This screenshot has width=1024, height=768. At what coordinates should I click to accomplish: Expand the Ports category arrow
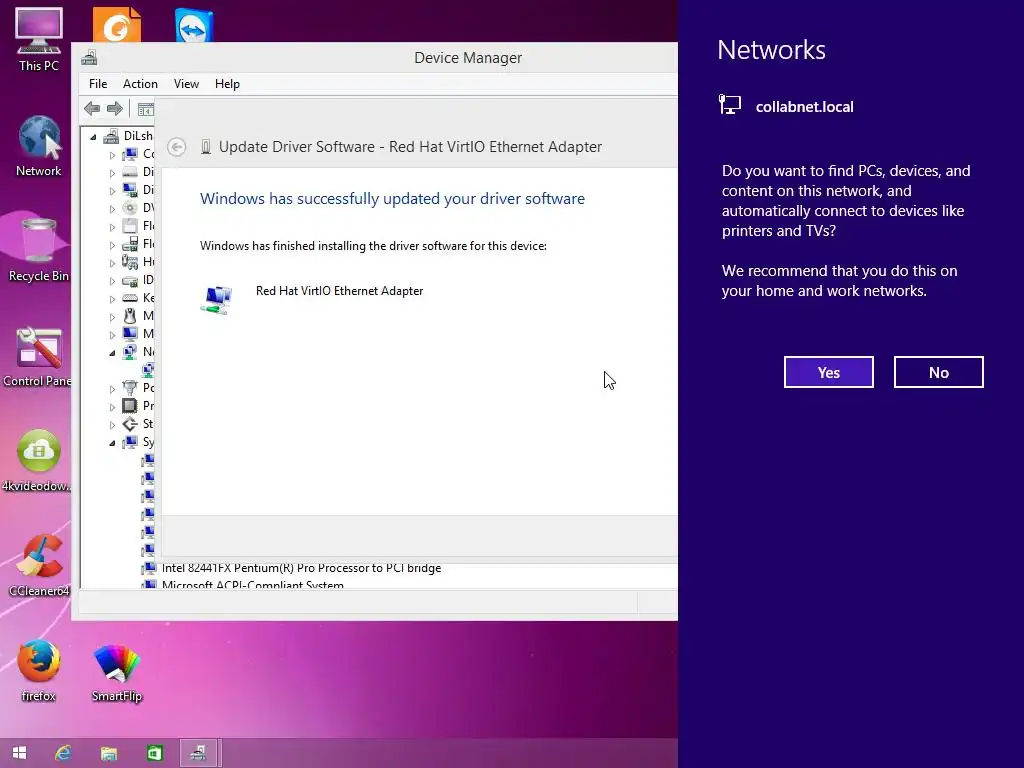[112, 389]
